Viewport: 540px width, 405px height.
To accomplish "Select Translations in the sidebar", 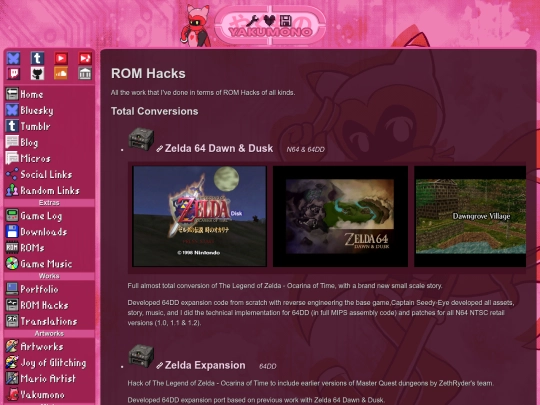I will click(49, 321).
